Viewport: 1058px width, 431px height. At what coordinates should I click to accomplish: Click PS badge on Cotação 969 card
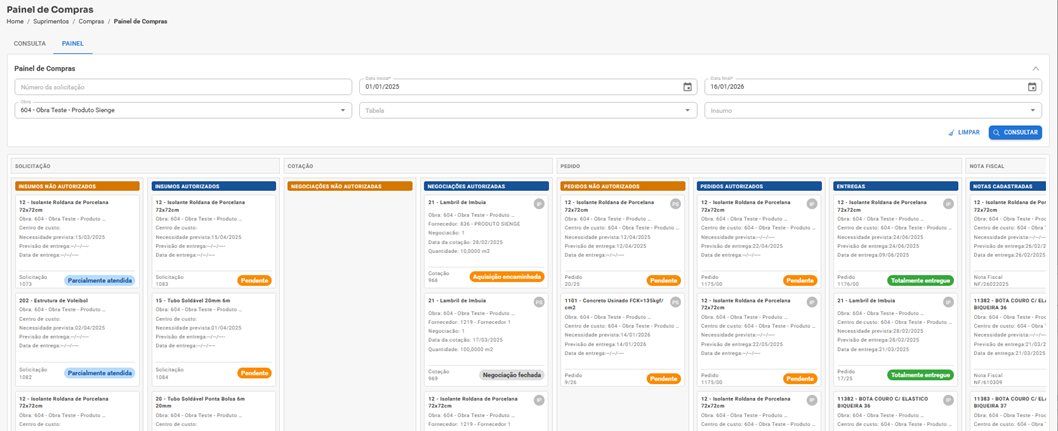point(539,302)
